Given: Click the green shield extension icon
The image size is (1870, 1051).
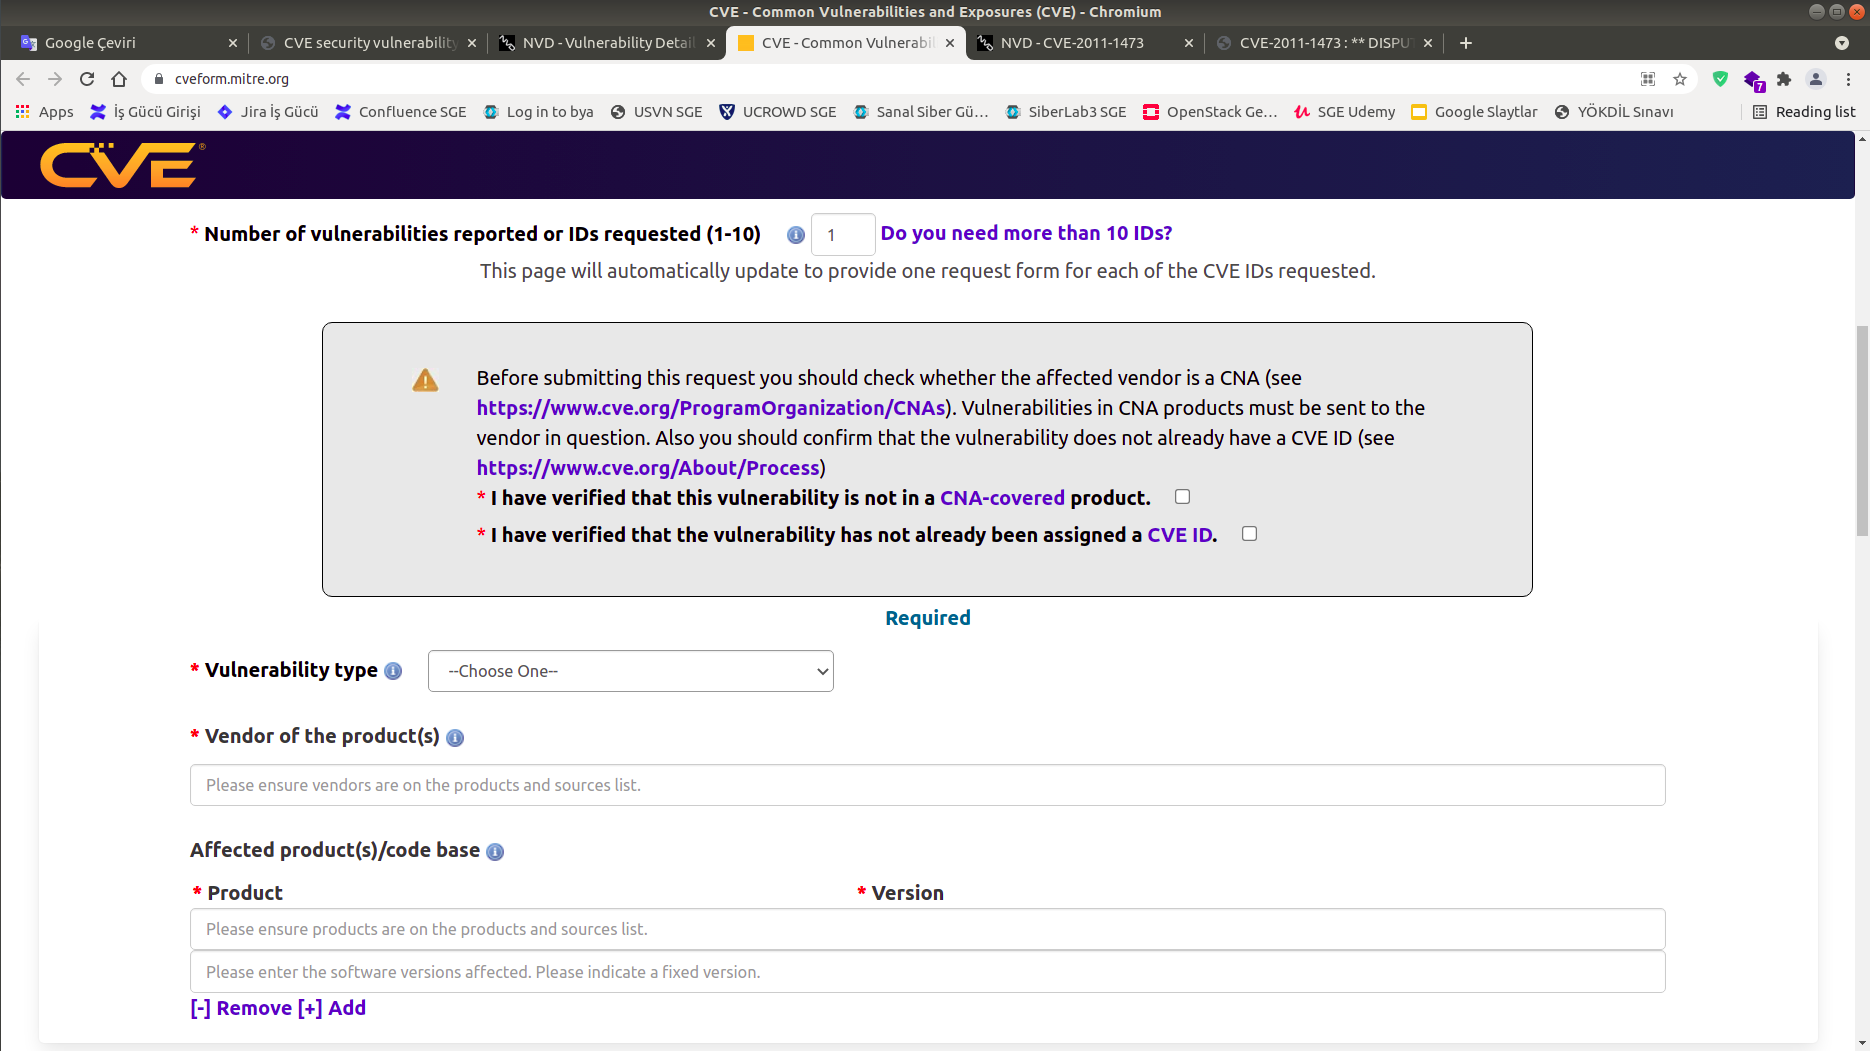Looking at the screenshot, I should click(1720, 79).
